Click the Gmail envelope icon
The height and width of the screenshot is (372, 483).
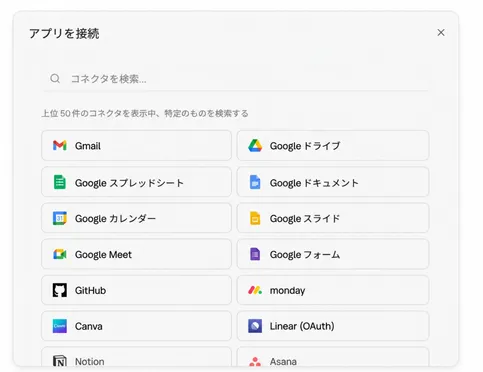pyautogui.click(x=60, y=146)
